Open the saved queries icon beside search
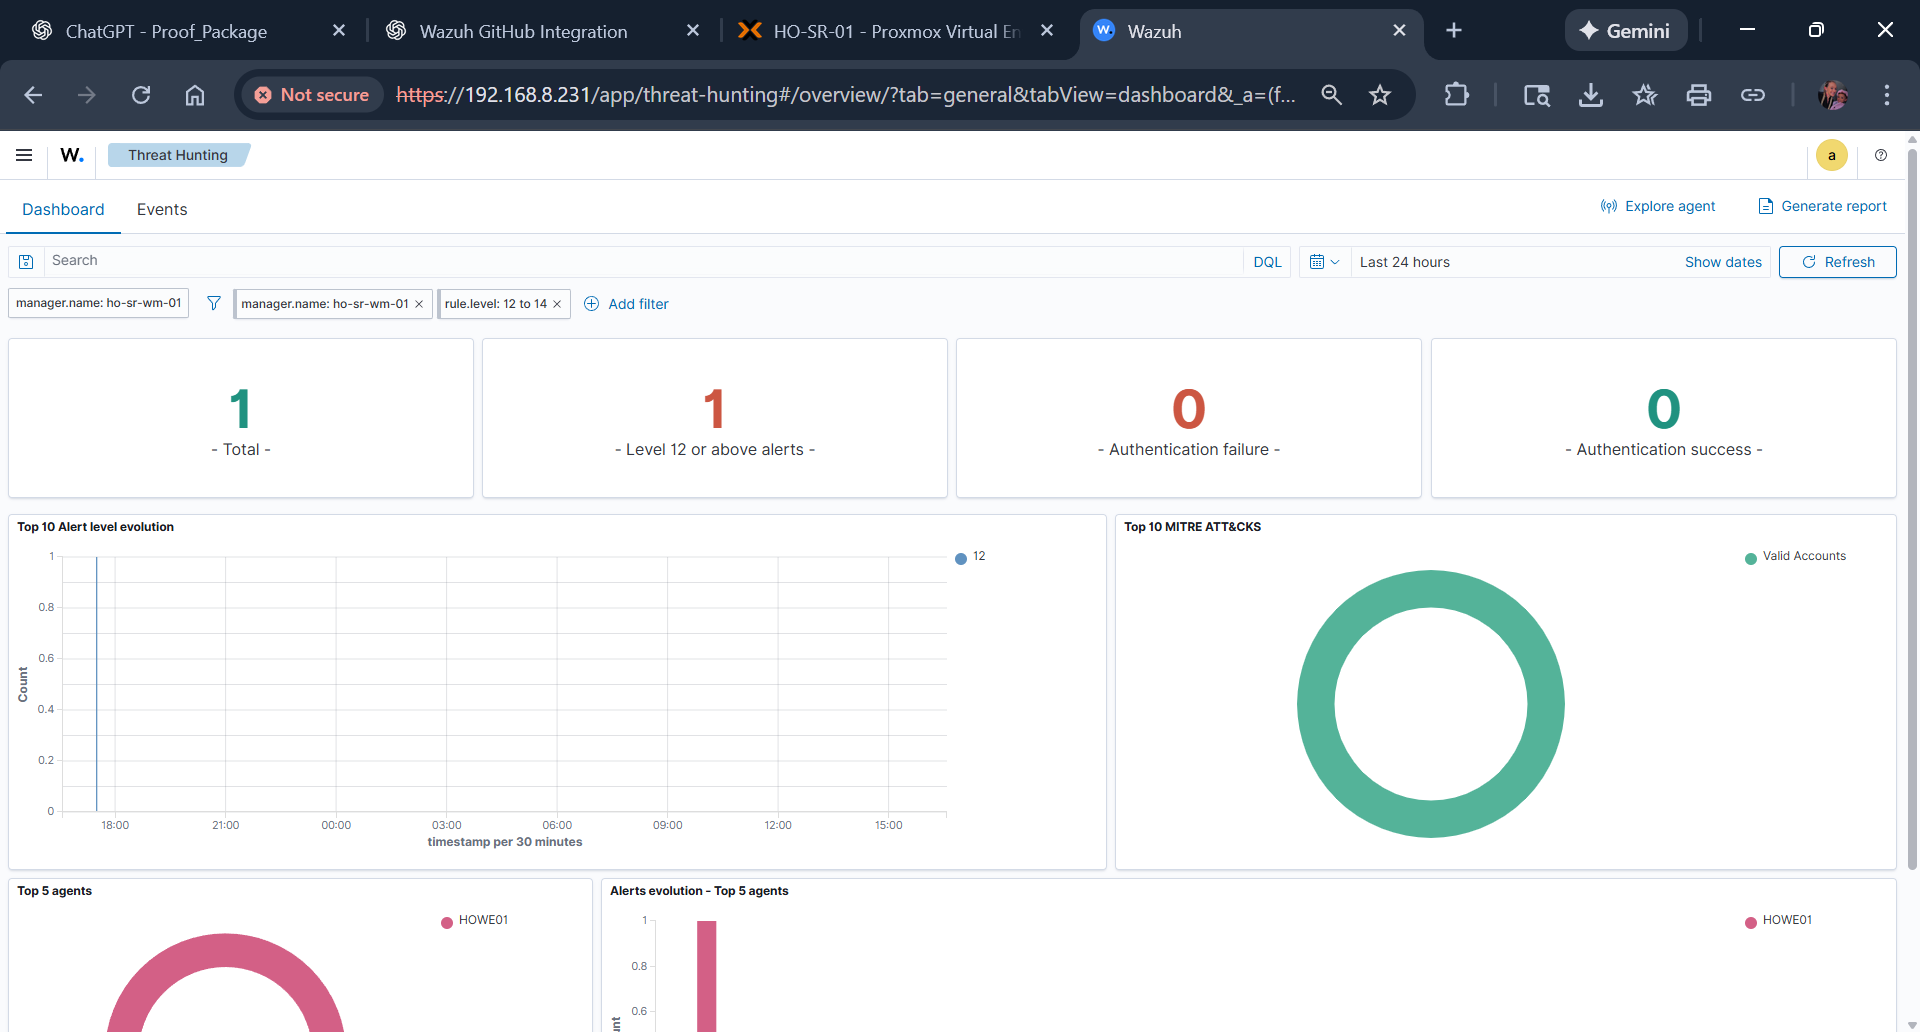 [25, 261]
